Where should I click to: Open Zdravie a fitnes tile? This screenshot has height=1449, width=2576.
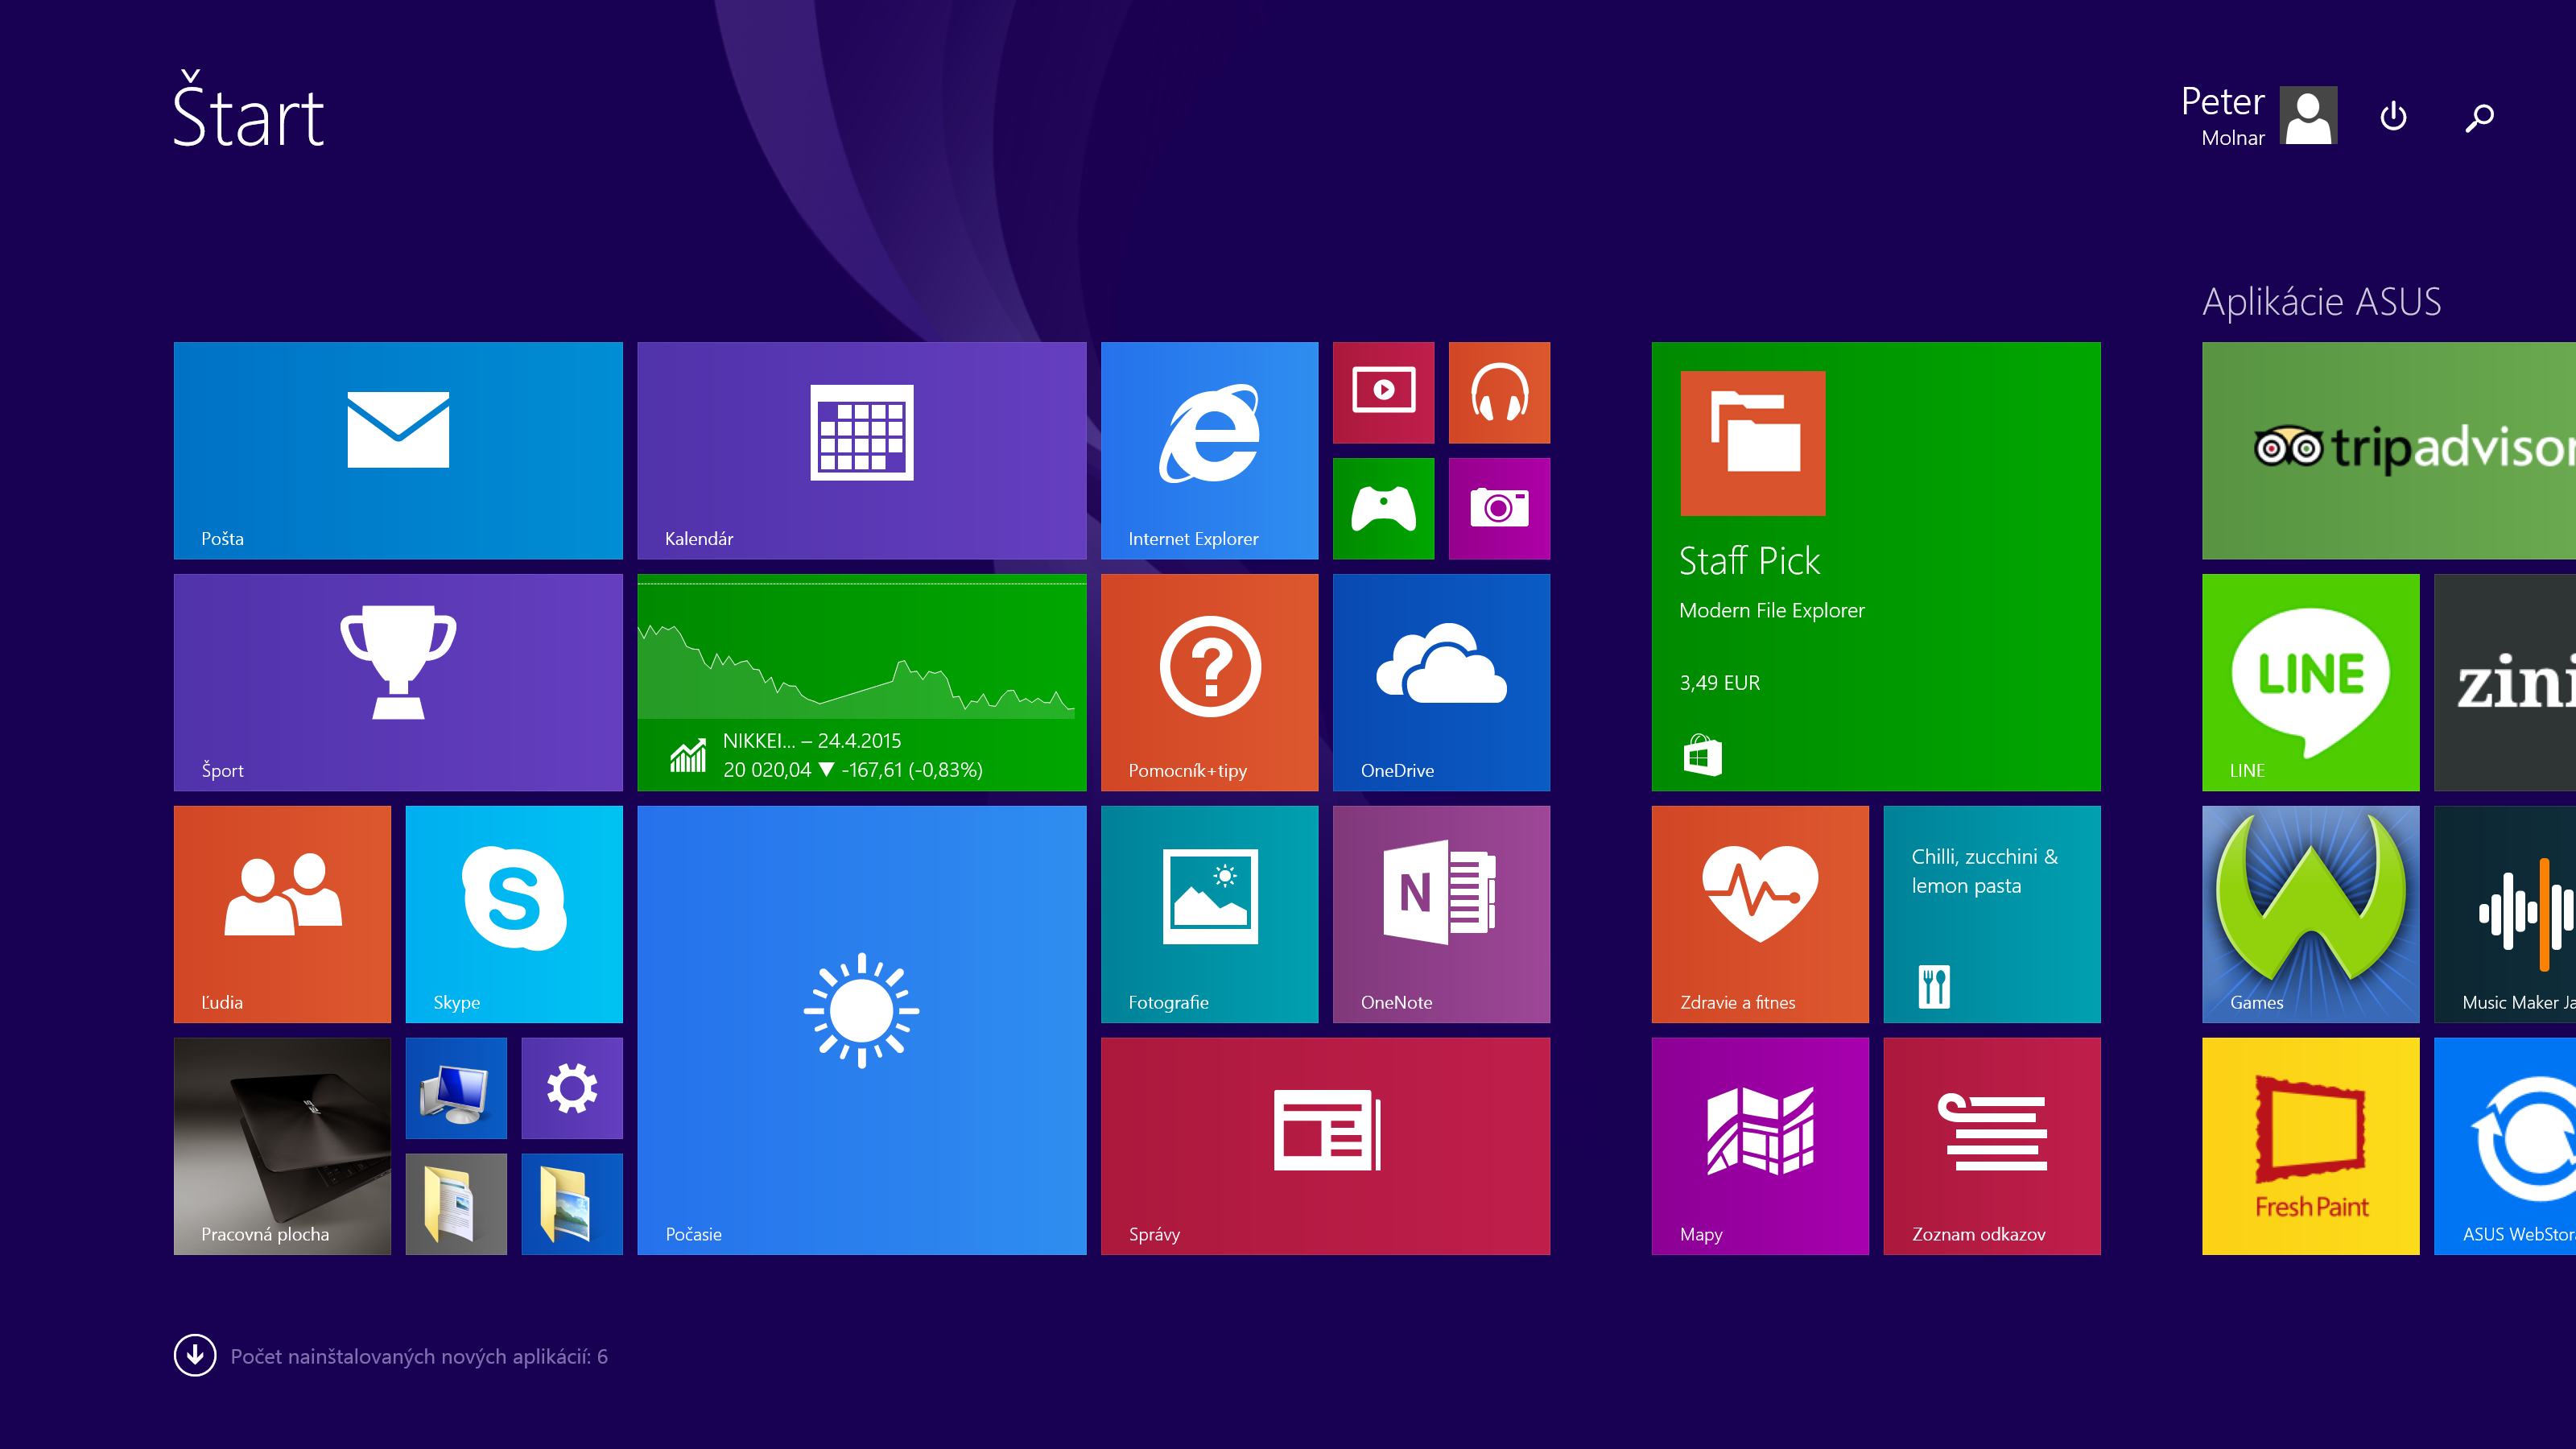point(1760,914)
